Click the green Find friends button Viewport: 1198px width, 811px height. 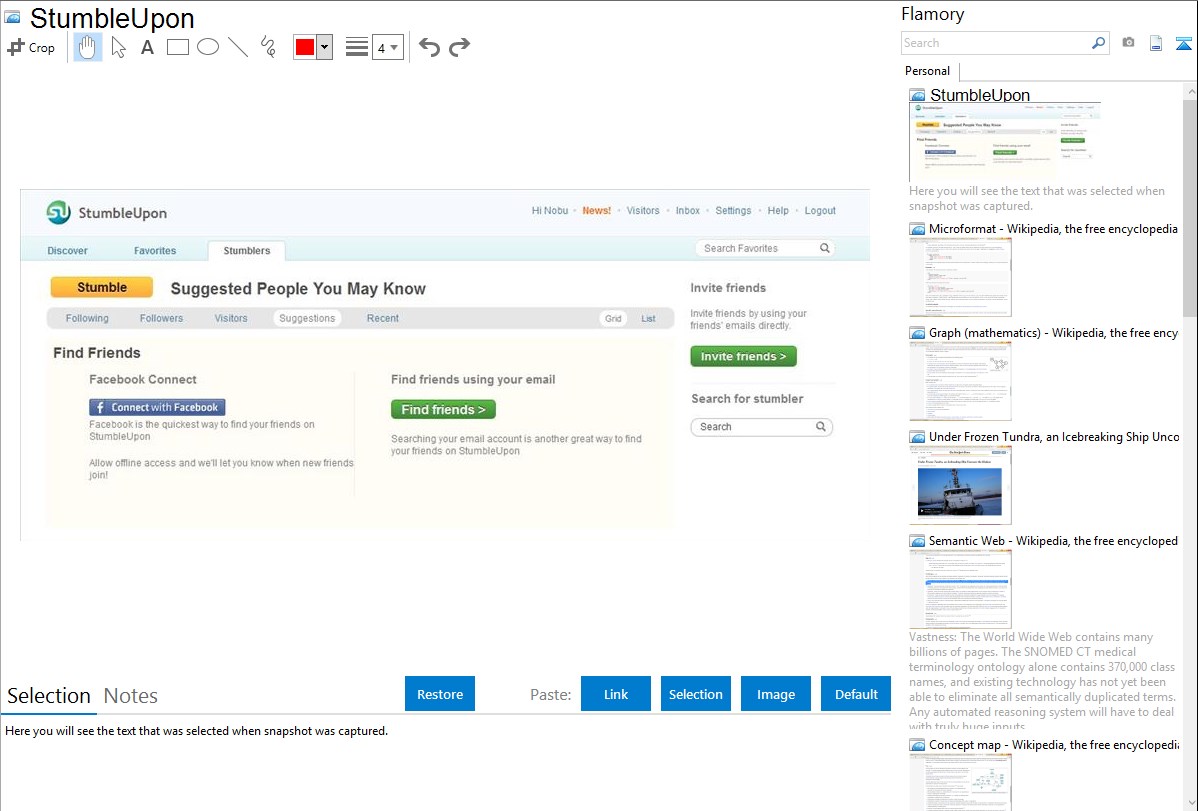pyautogui.click(x=443, y=410)
